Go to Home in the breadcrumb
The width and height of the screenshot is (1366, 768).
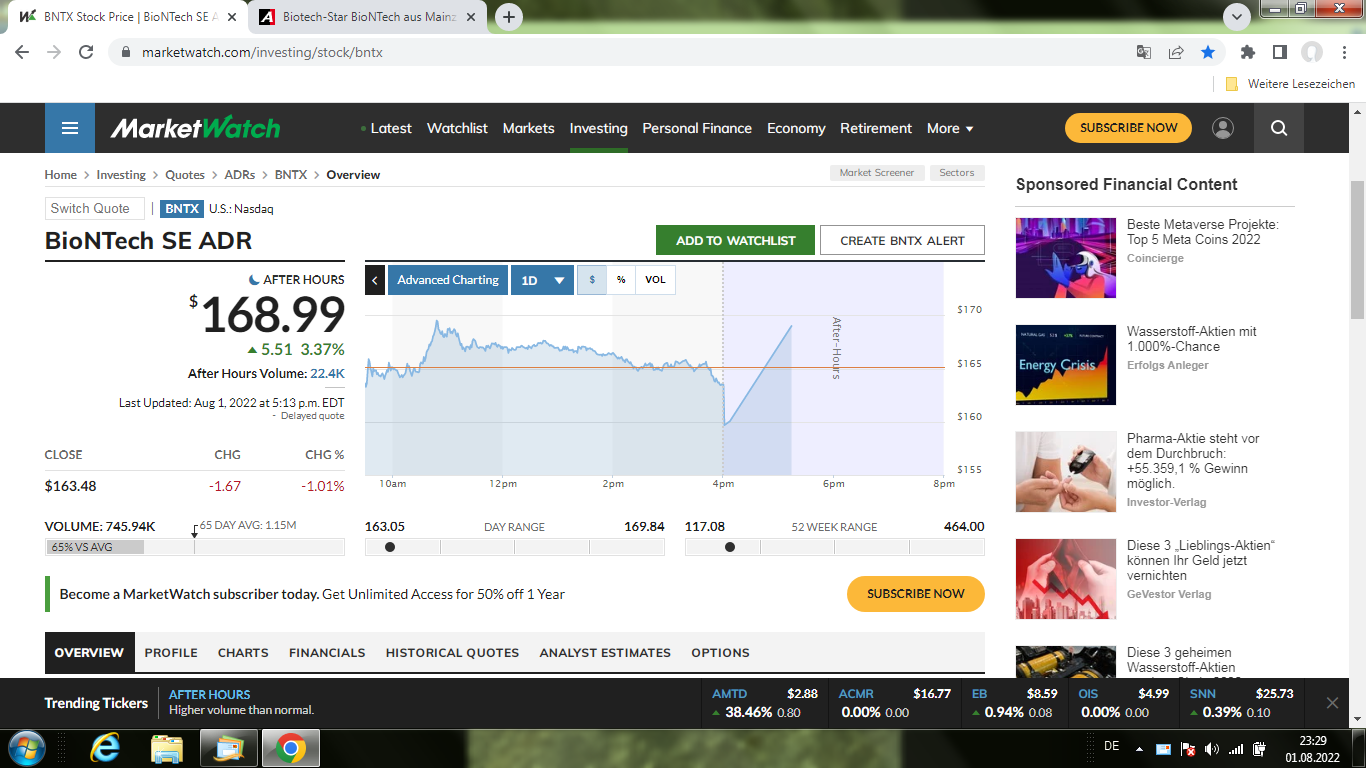click(60, 175)
